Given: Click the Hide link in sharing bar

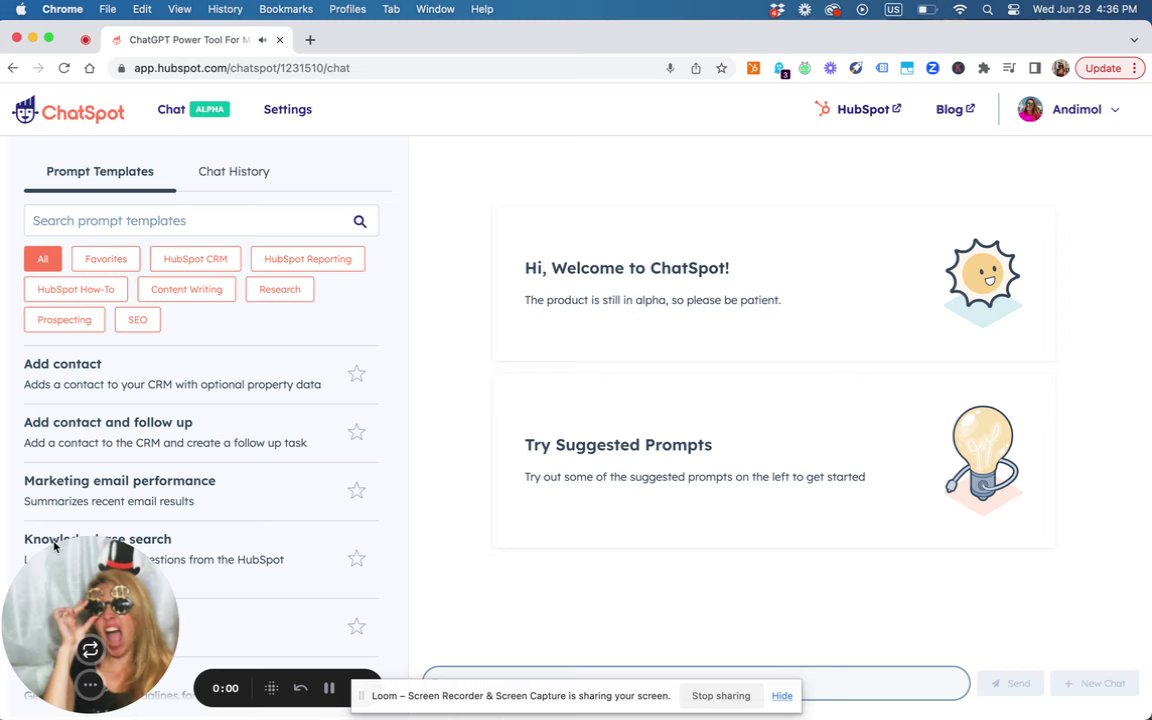Looking at the screenshot, I should (x=782, y=696).
